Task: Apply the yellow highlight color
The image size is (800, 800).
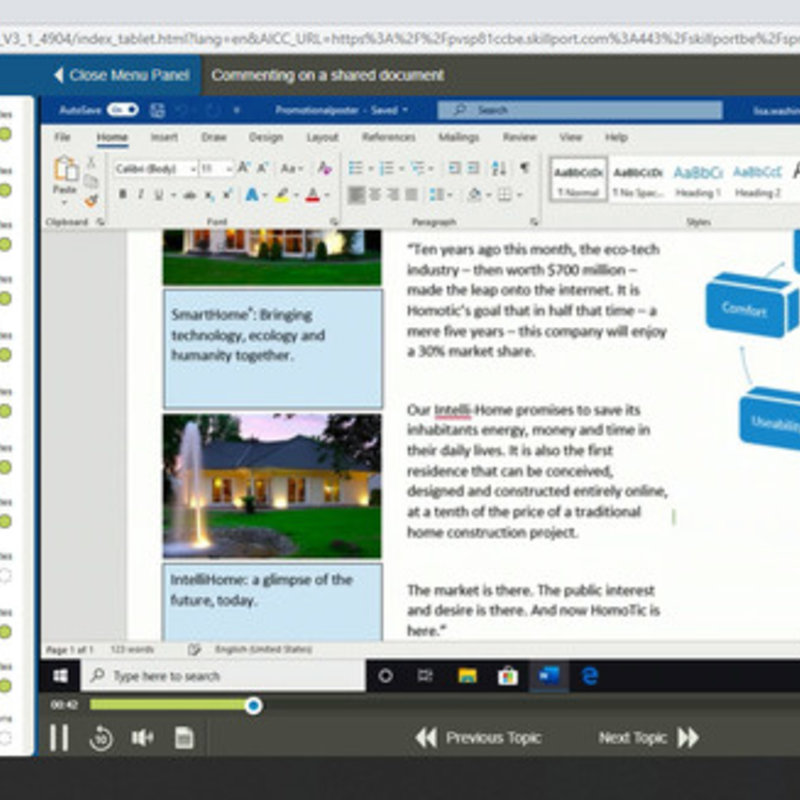Action: tap(282, 194)
